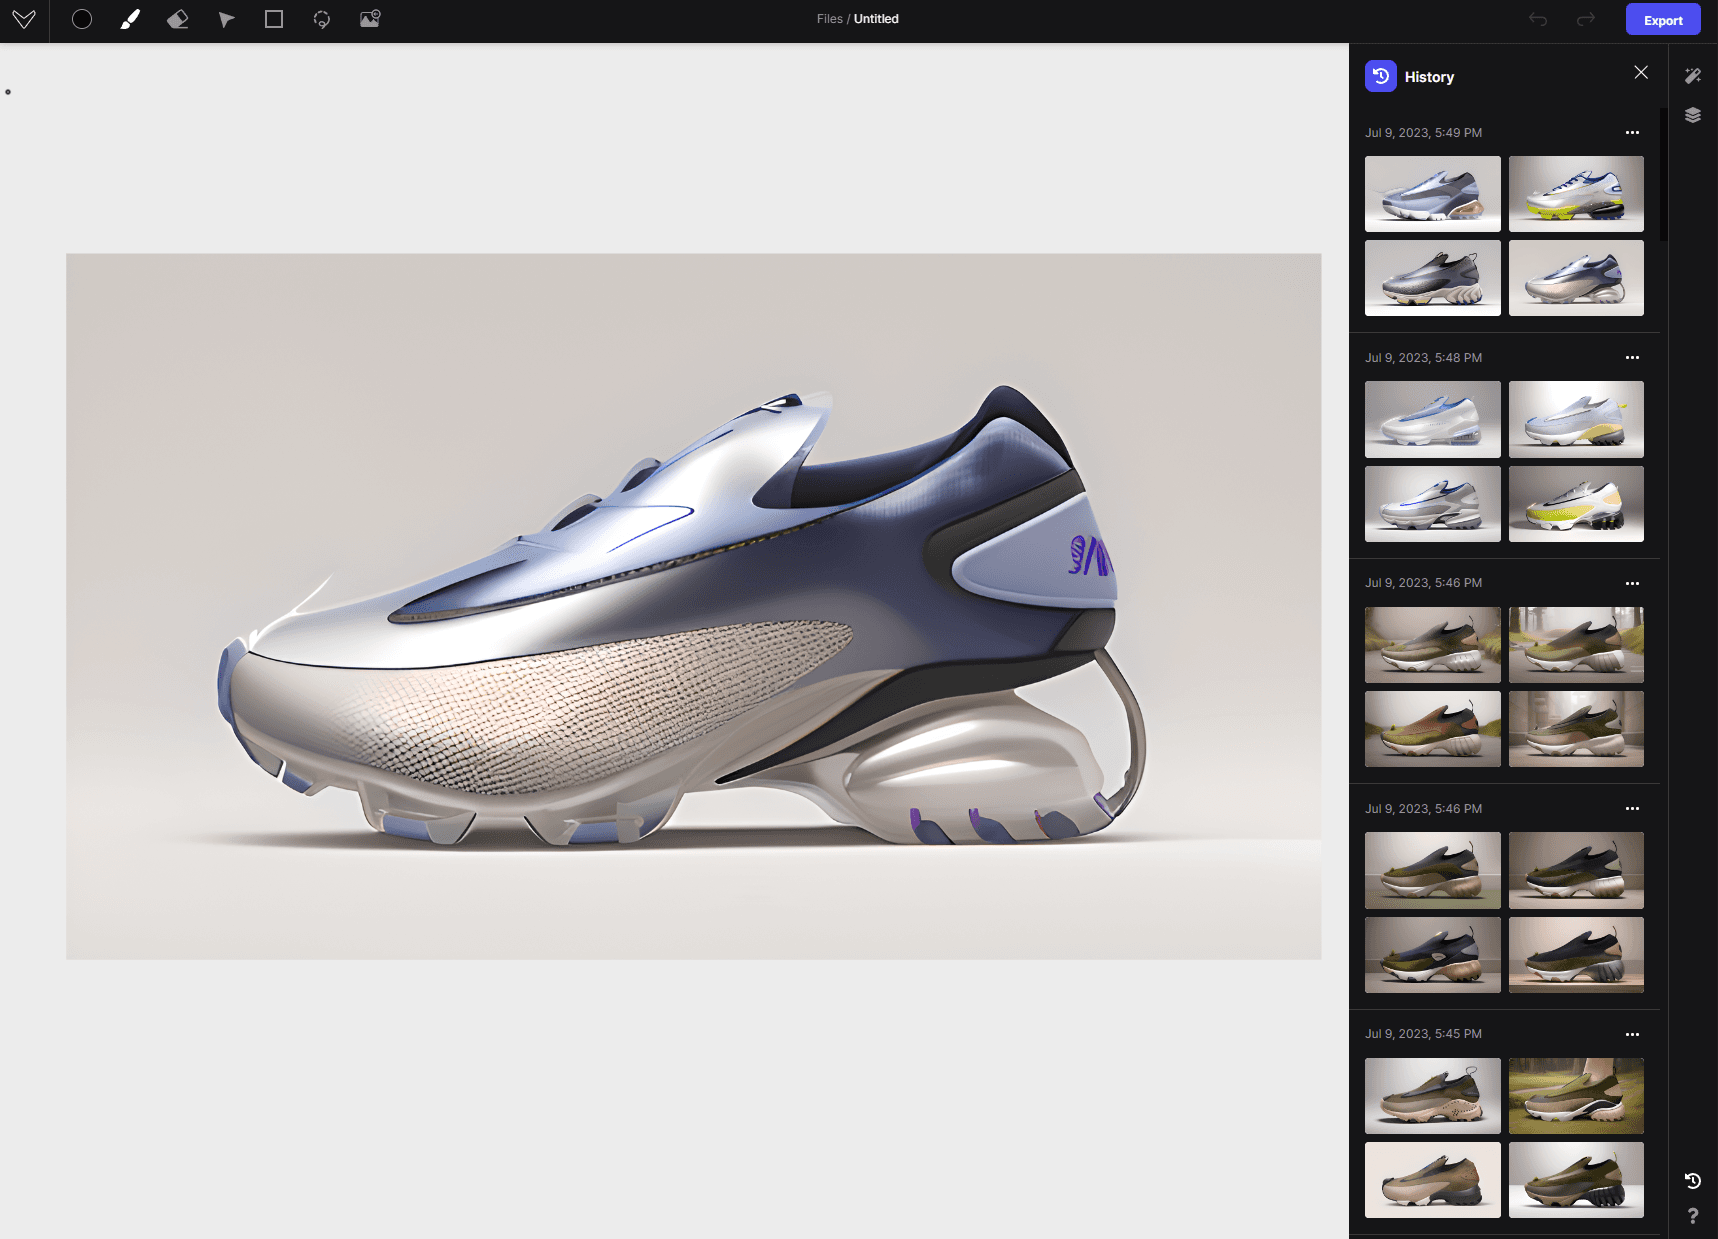Select grassy background shoe in 5:45 PM group
The height and width of the screenshot is (1239, 1718).
pyautogui.click(x=1576, y=1096)
